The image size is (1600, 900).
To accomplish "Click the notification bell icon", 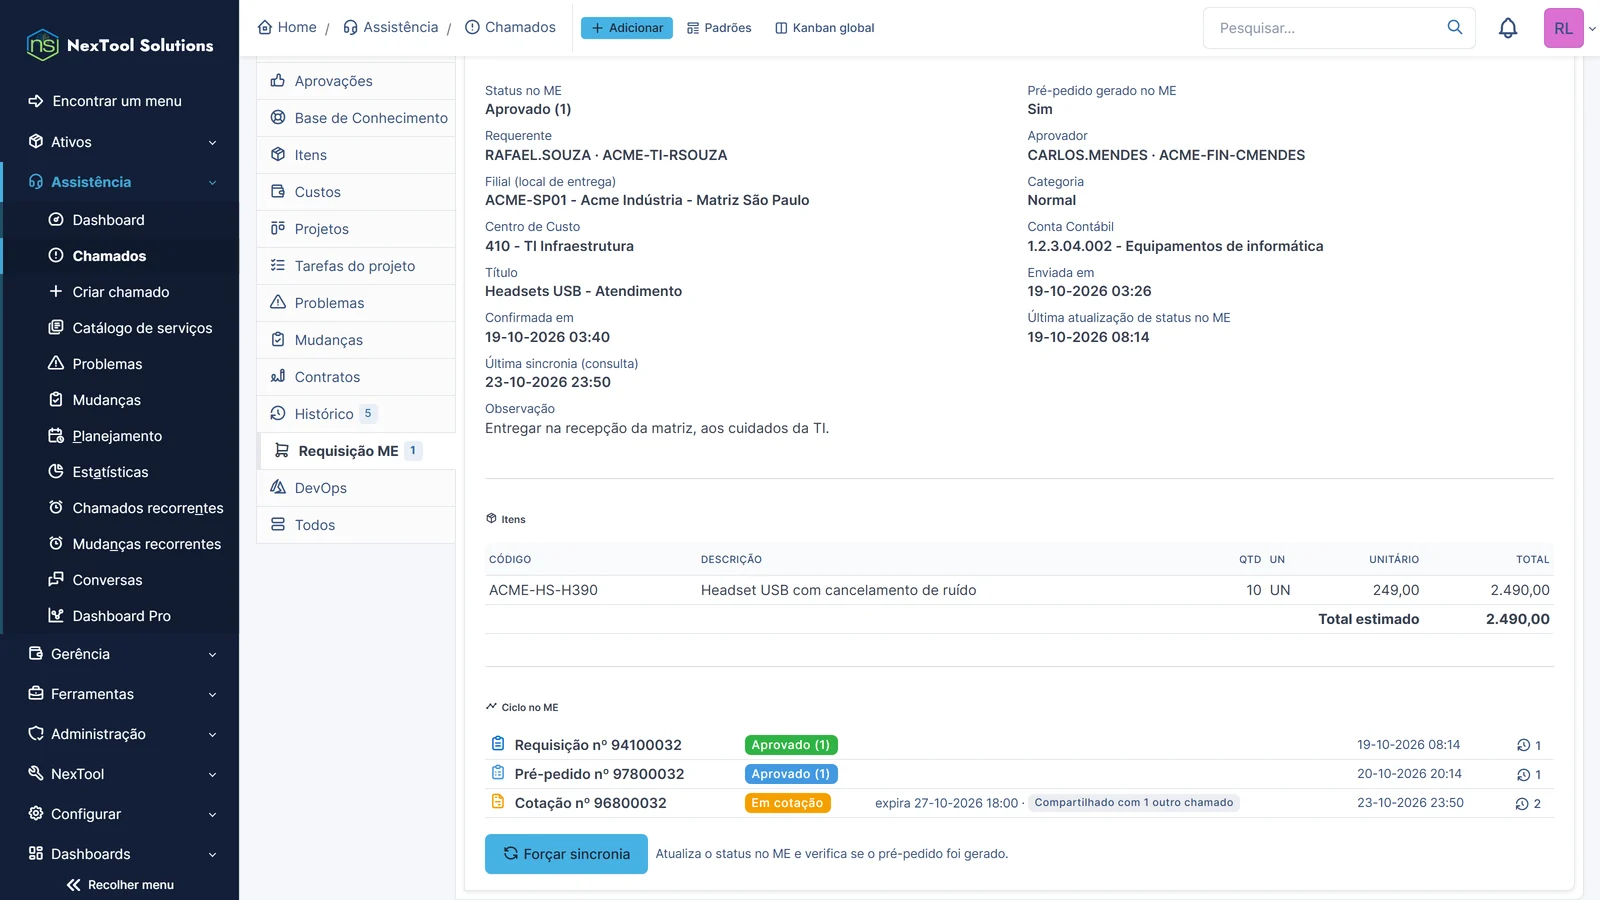I will click(x=1508, y=28).
